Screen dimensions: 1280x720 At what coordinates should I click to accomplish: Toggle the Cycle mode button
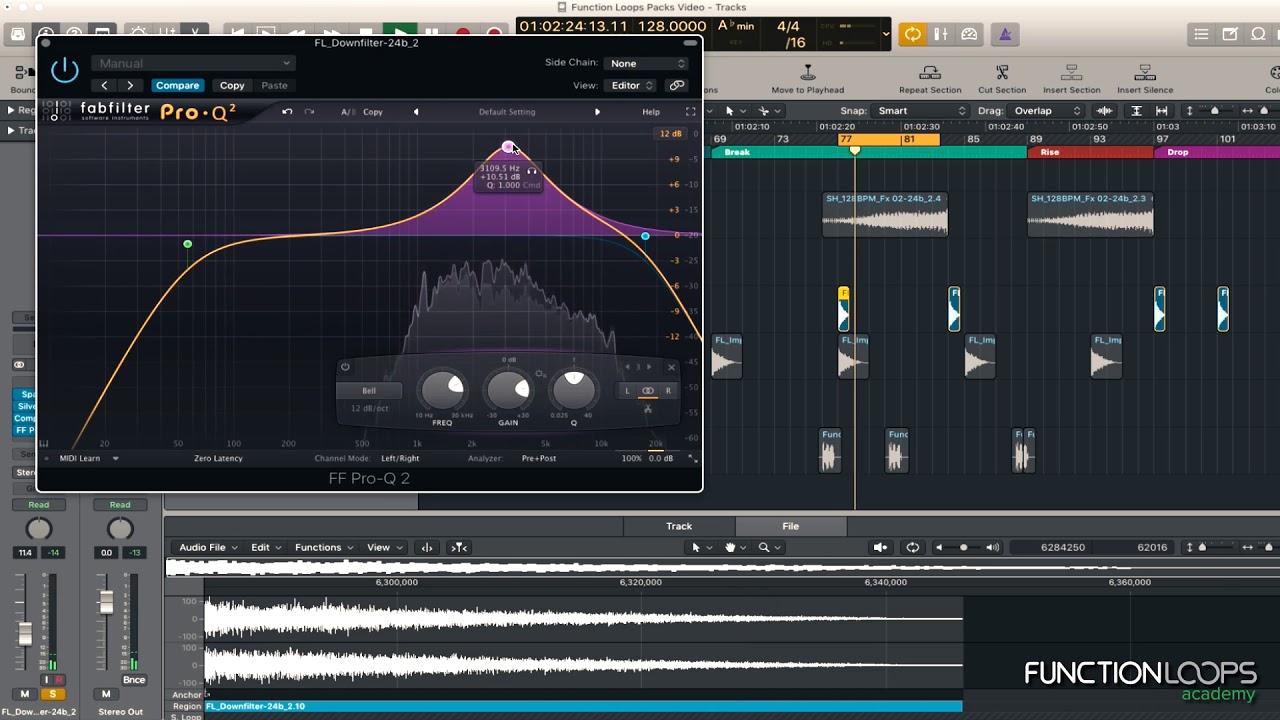[x=912, y=34]
